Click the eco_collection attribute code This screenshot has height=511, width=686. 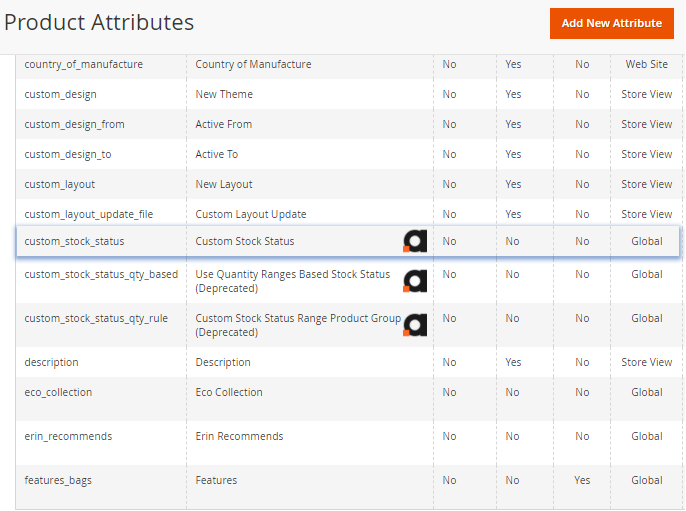[x=59, y=392]
